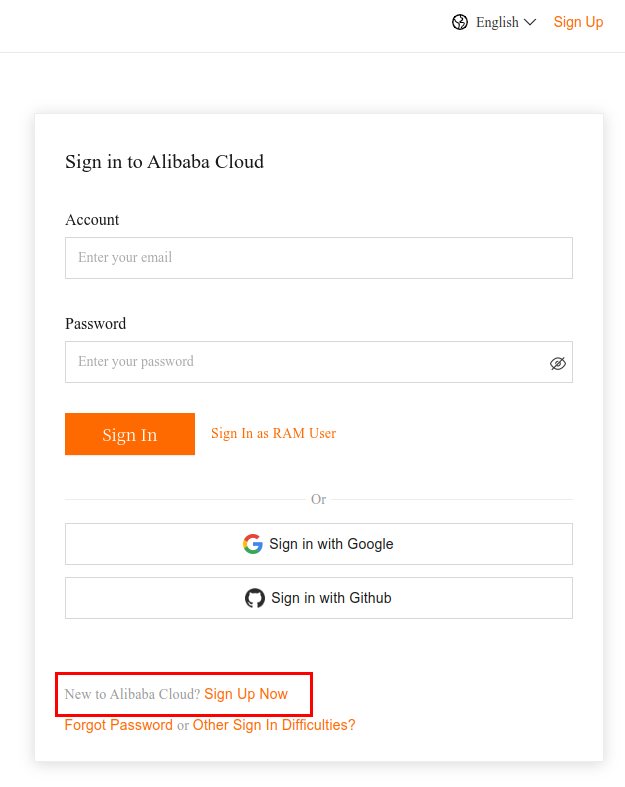Click the globe language icon
This screenshot has width=625, height=787.
tap(459, 22)
